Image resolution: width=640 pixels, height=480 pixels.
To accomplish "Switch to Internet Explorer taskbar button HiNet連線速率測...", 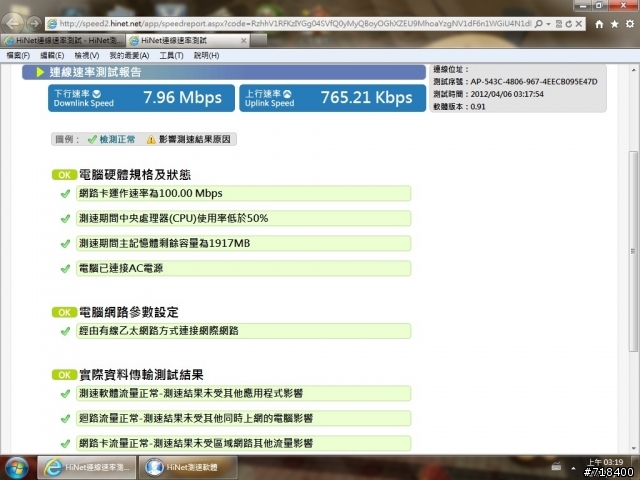I will (87, 467).
